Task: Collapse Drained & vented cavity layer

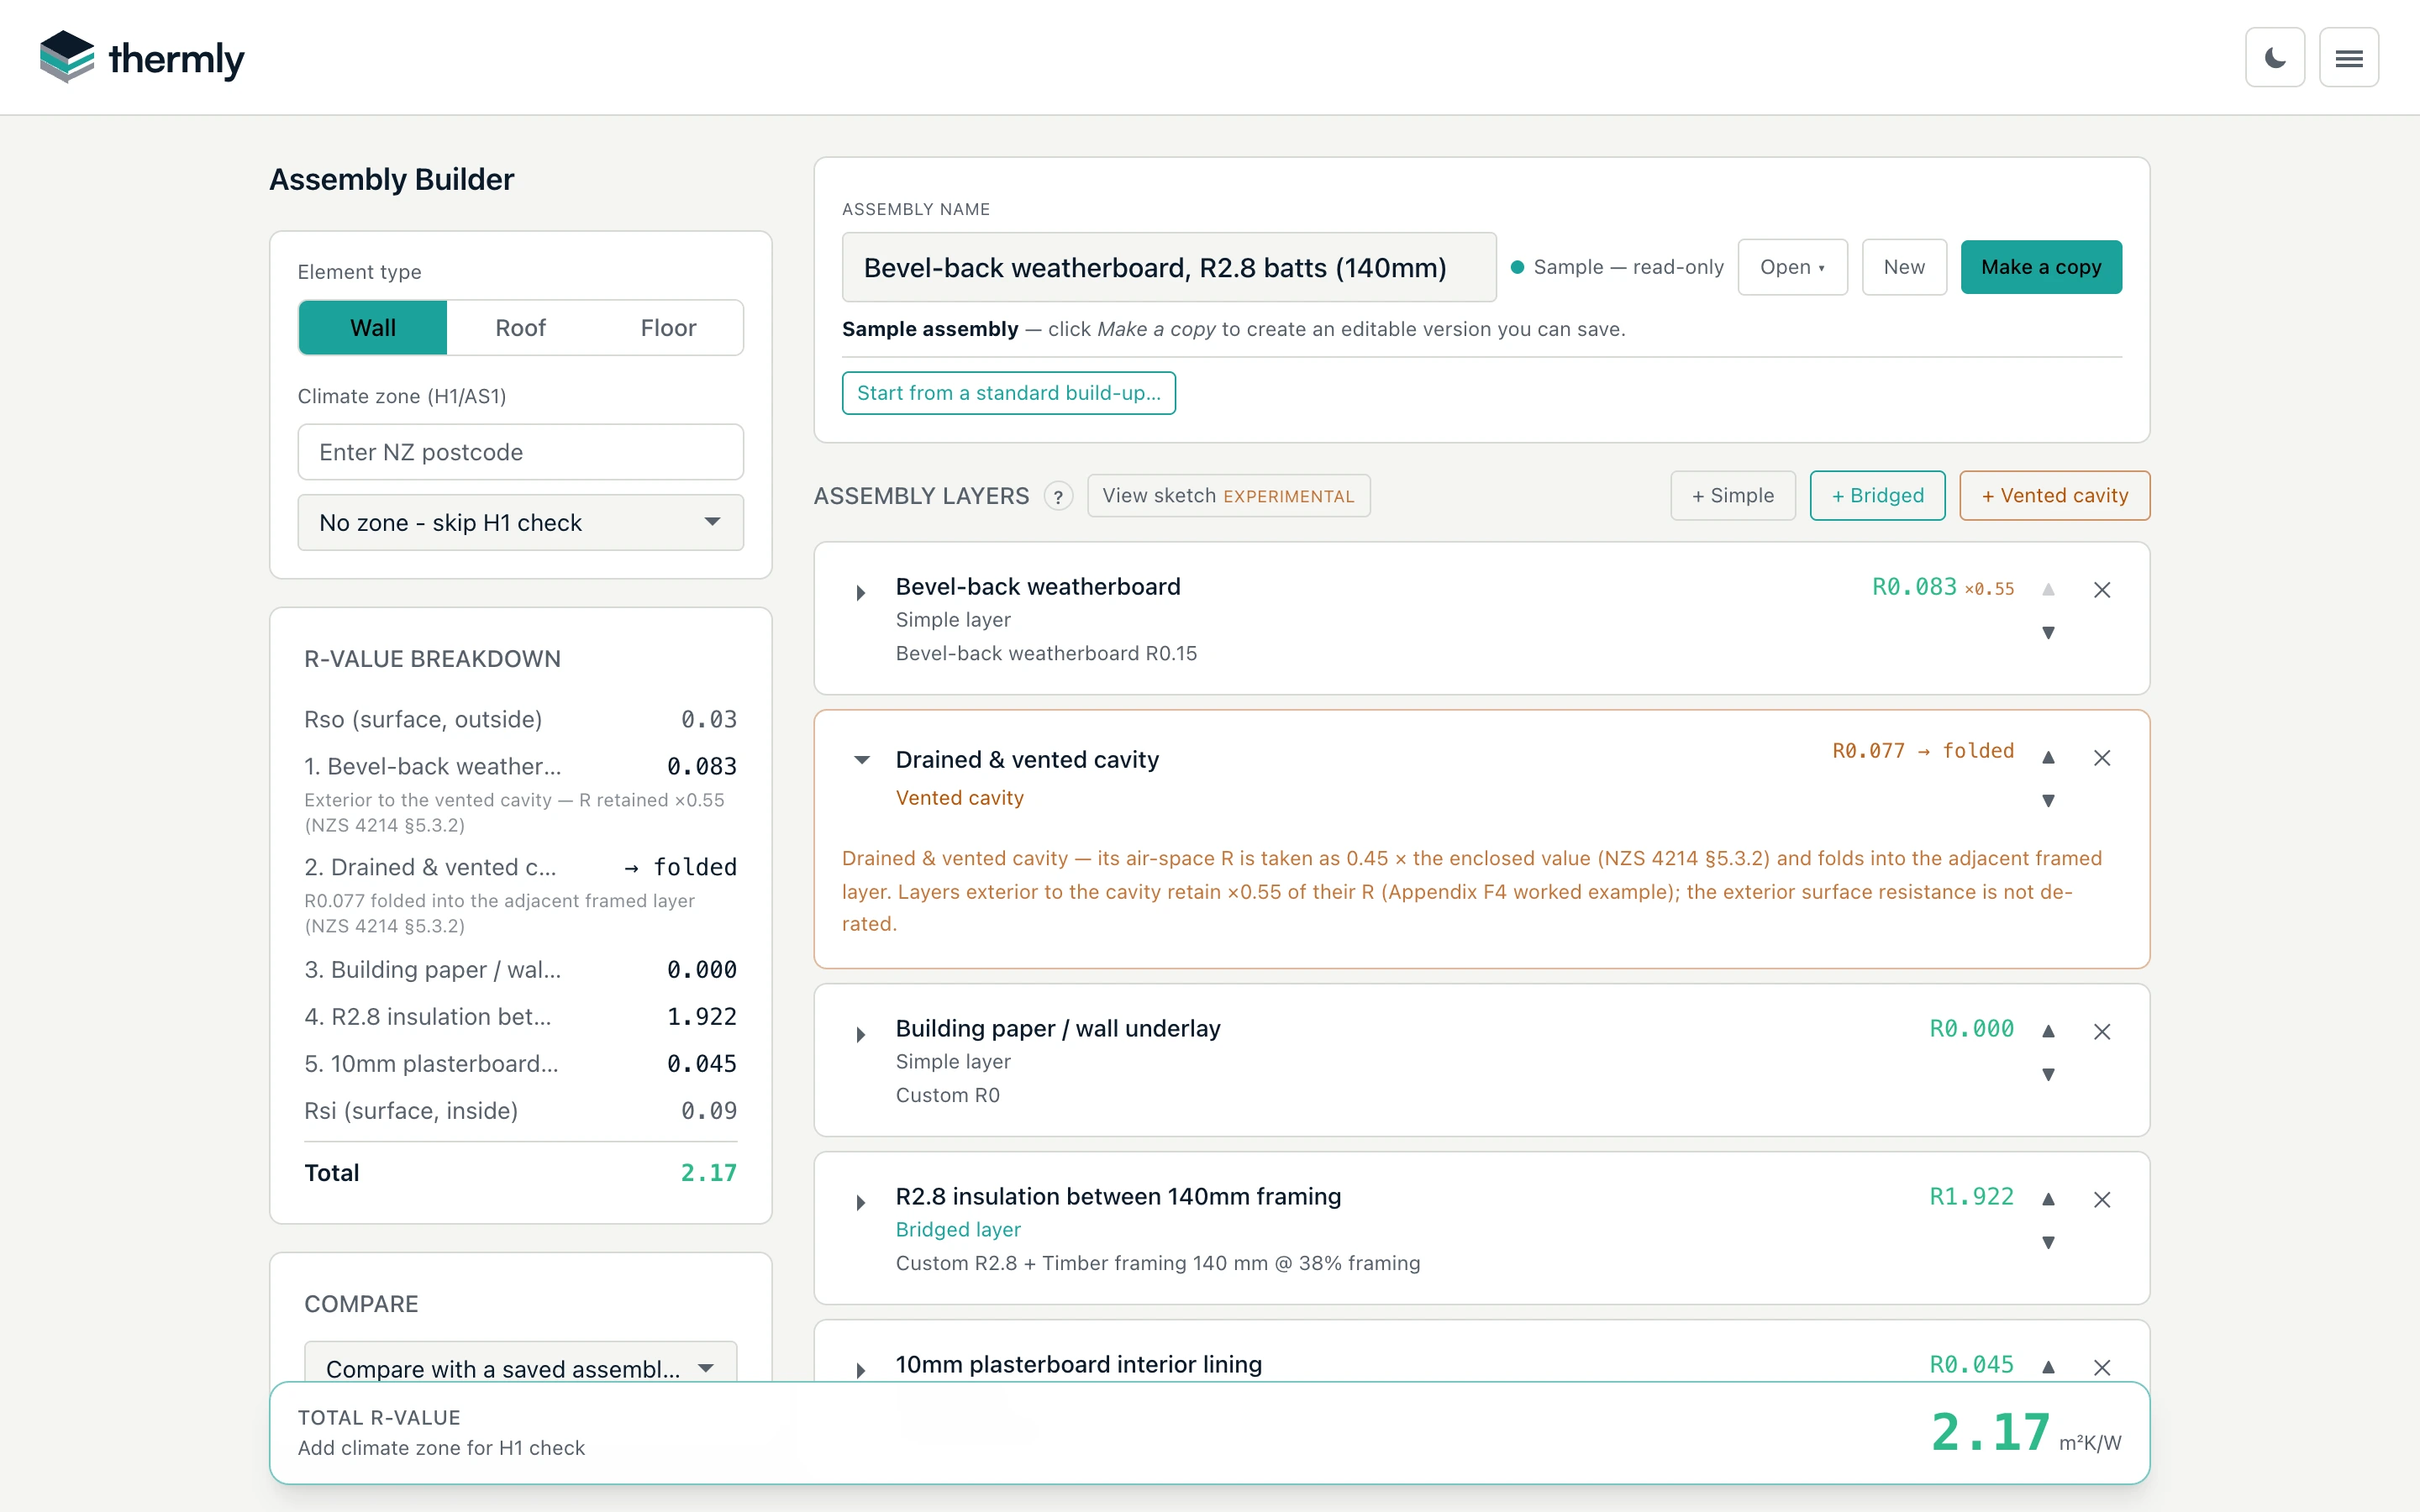Action: tap(861, 760)
